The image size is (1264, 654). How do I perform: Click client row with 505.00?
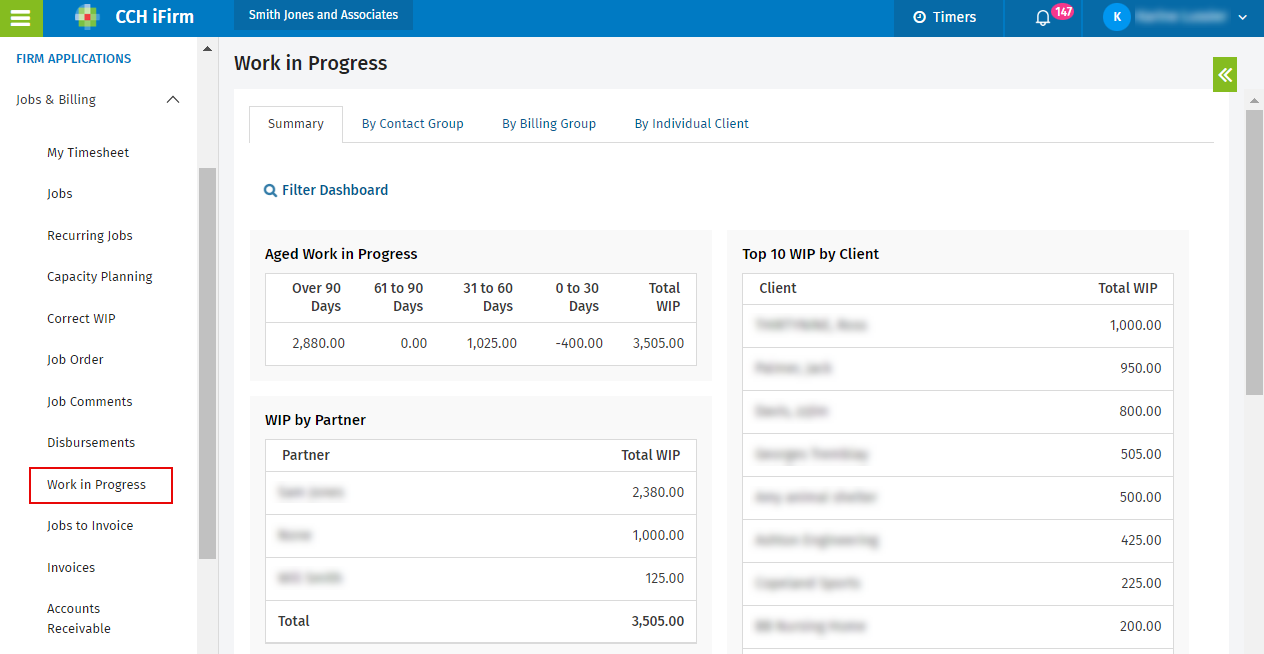pos(958,455)
